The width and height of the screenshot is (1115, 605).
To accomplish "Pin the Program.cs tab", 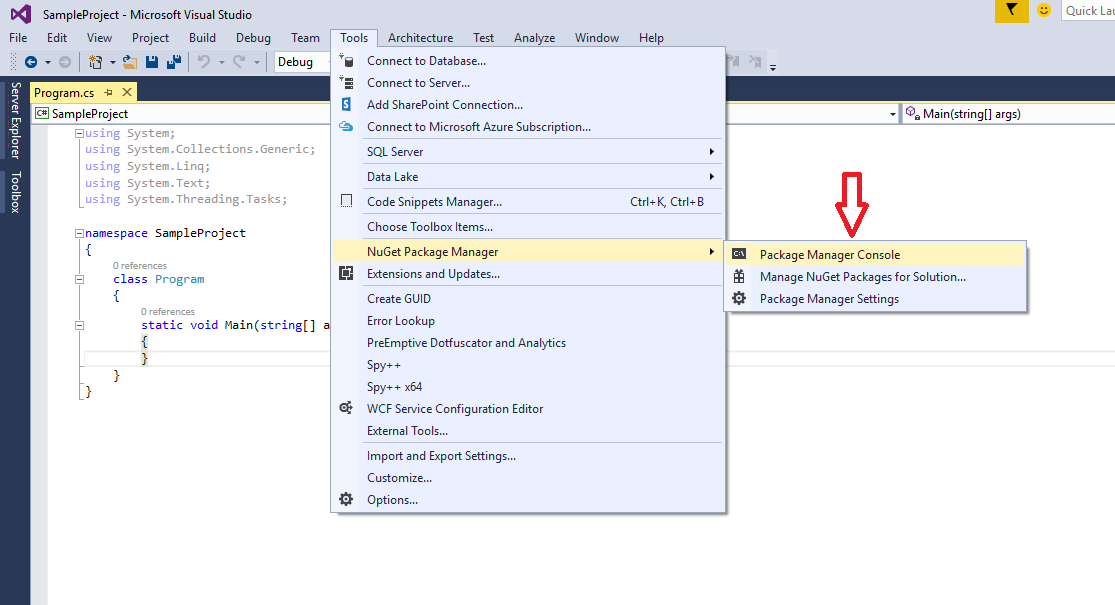I will pyautogui.click(x=108, y=92).
